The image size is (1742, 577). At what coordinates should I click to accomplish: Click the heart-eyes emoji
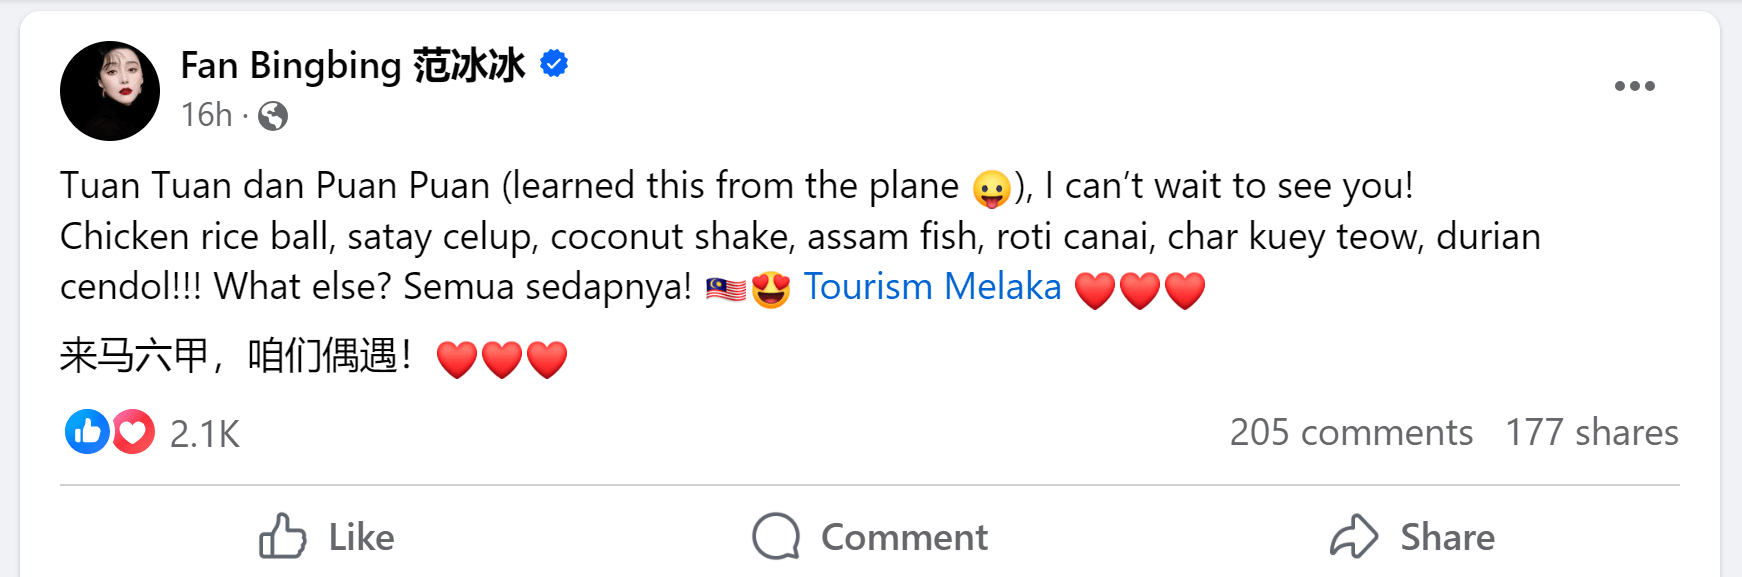pyautogui.click(x=771, y=289)
